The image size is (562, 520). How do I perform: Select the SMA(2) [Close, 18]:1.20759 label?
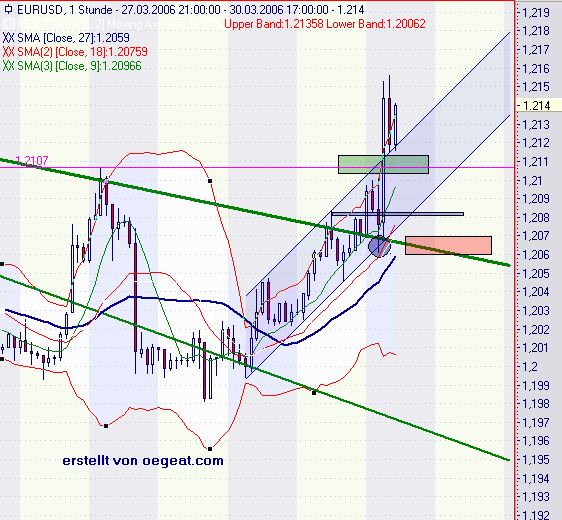(82, 52)
